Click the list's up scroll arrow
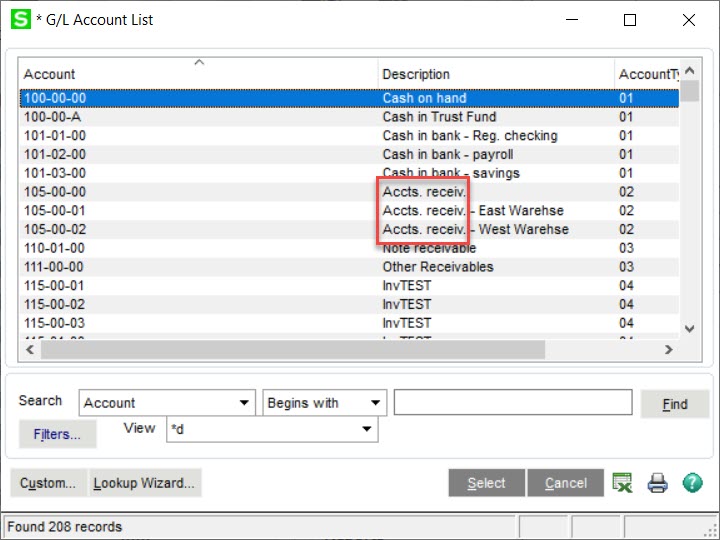The width and height of the screenshot is (720, 540). [x=689, y=70]
